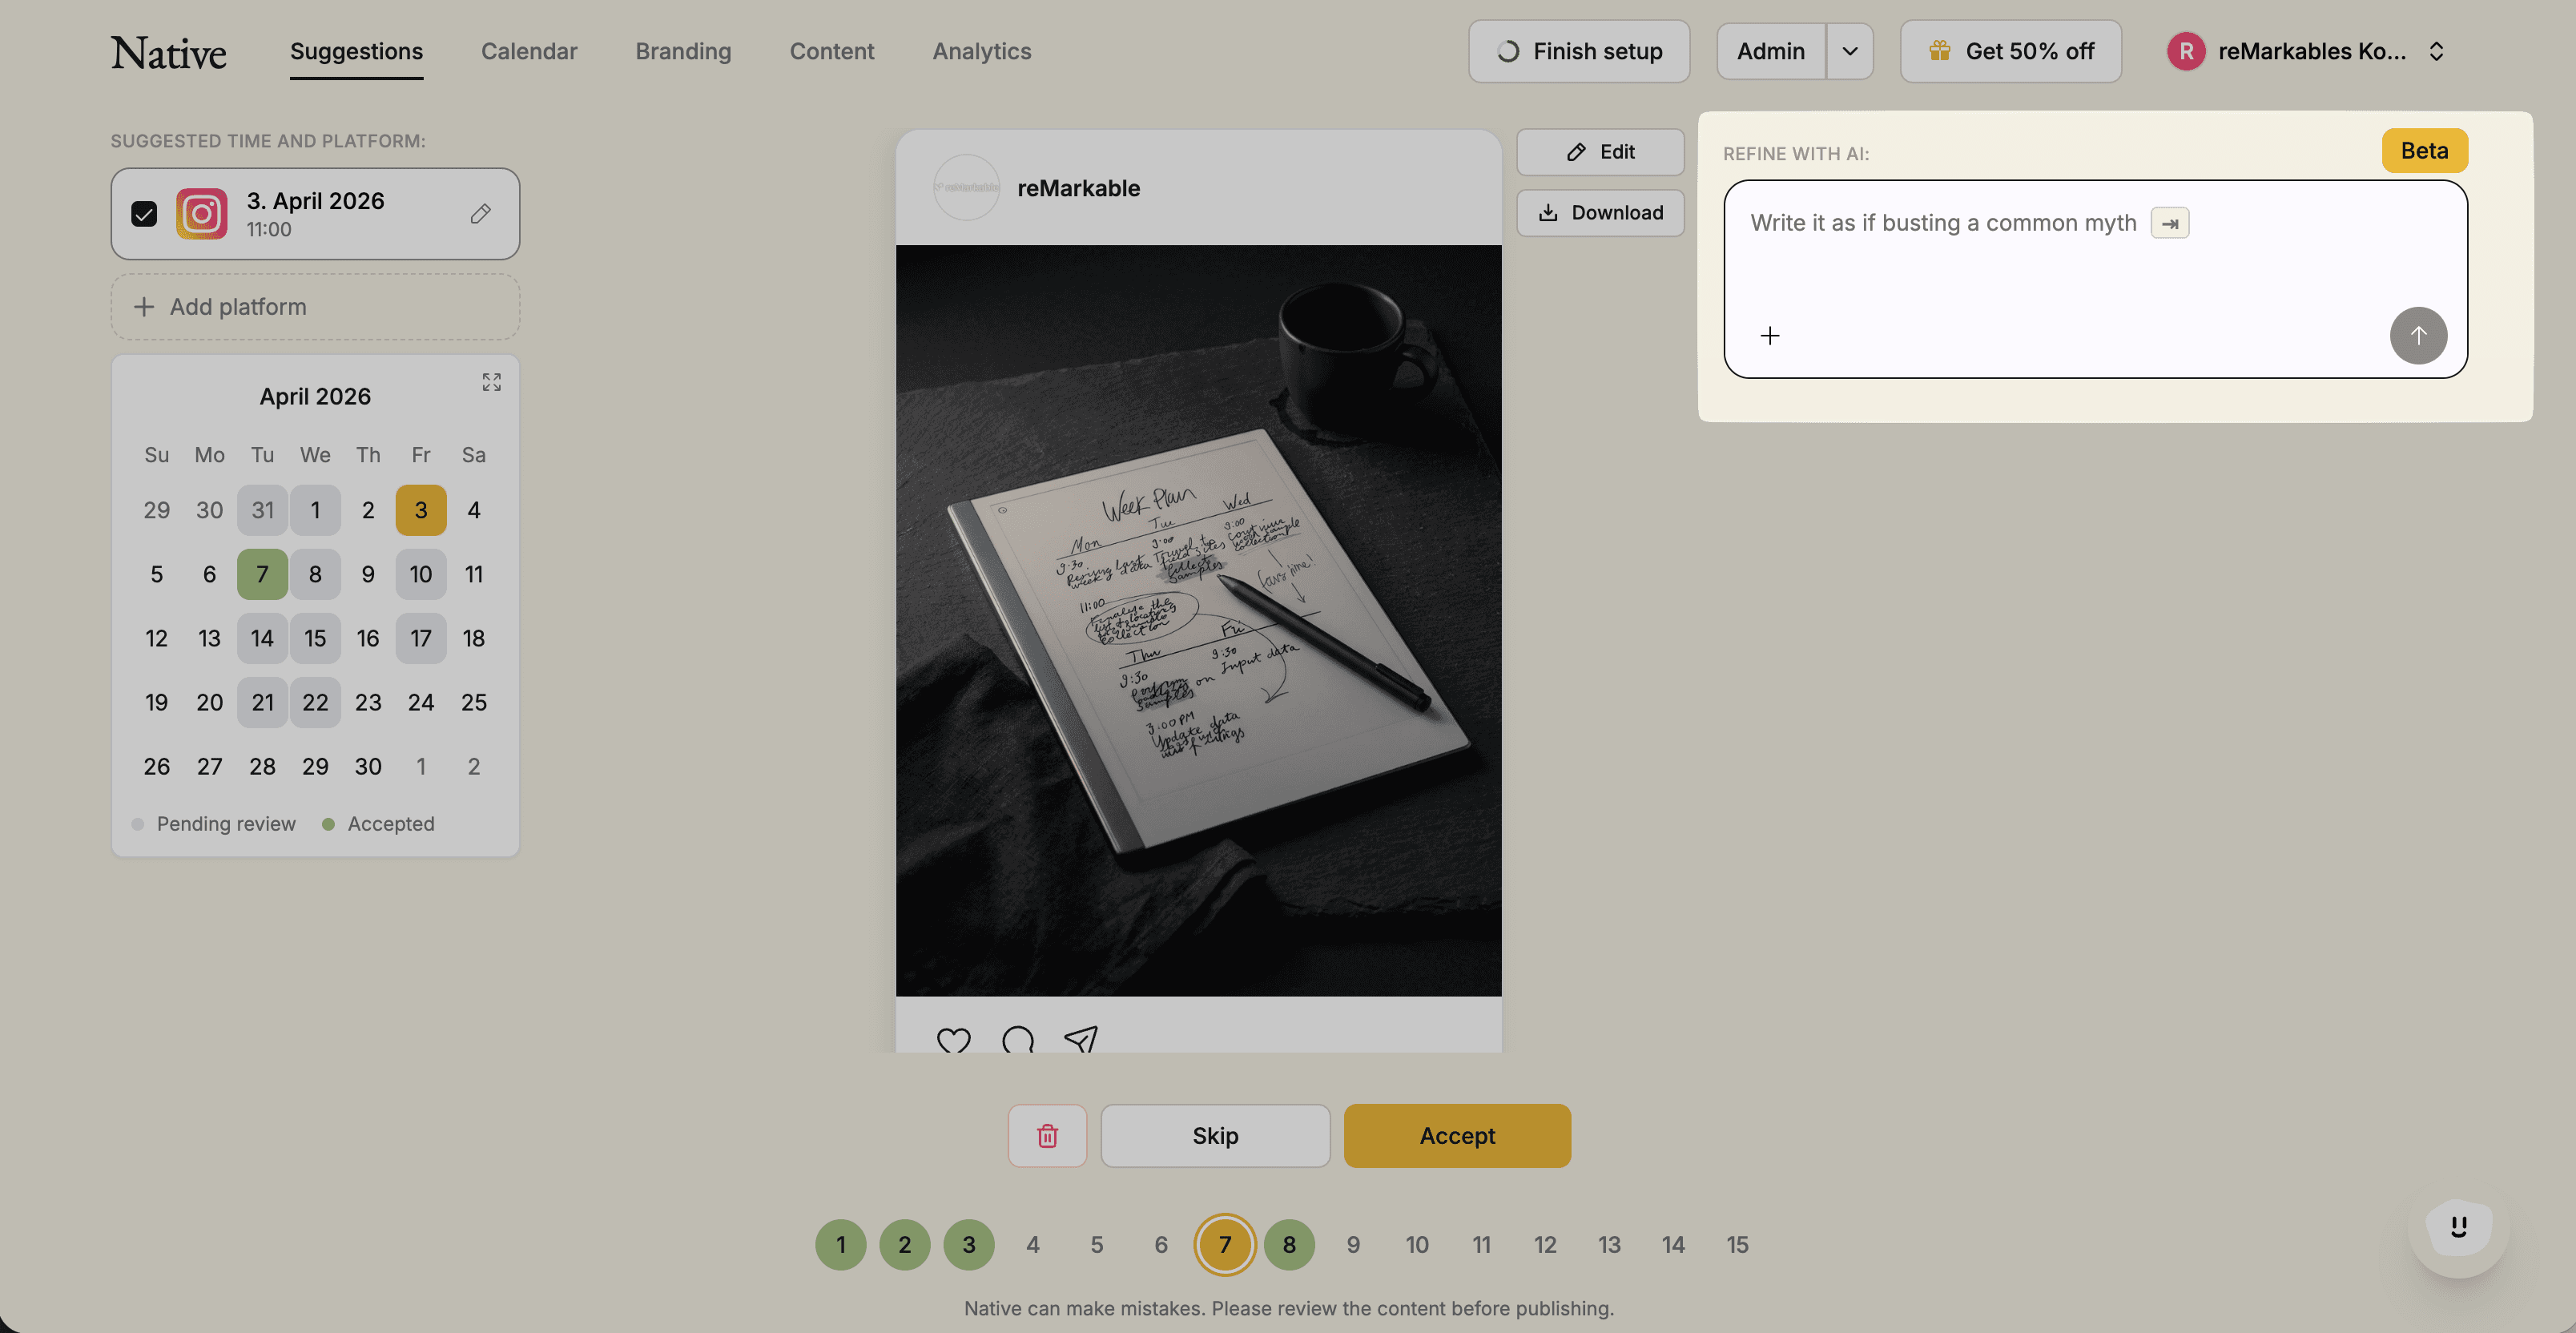
Task: Click the red trash delete icon
Action: pos(1047,1135)
